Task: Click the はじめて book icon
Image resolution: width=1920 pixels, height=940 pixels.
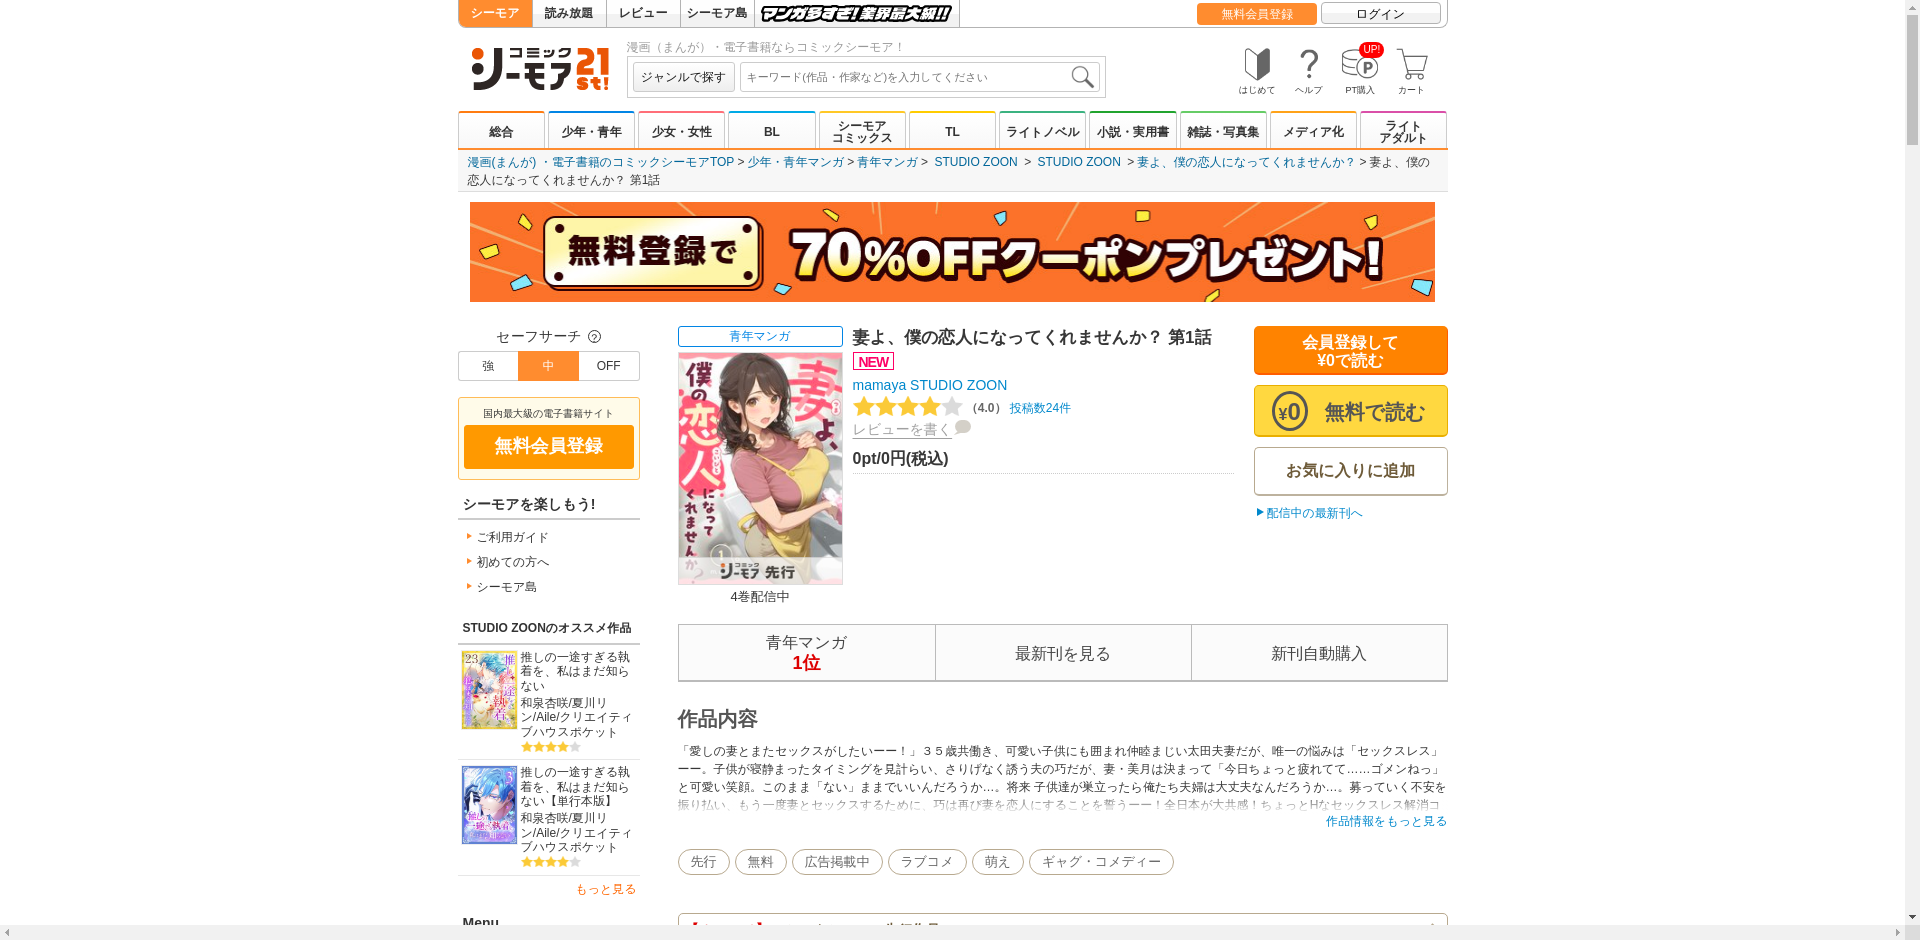Action: (x=1256, y=66)
